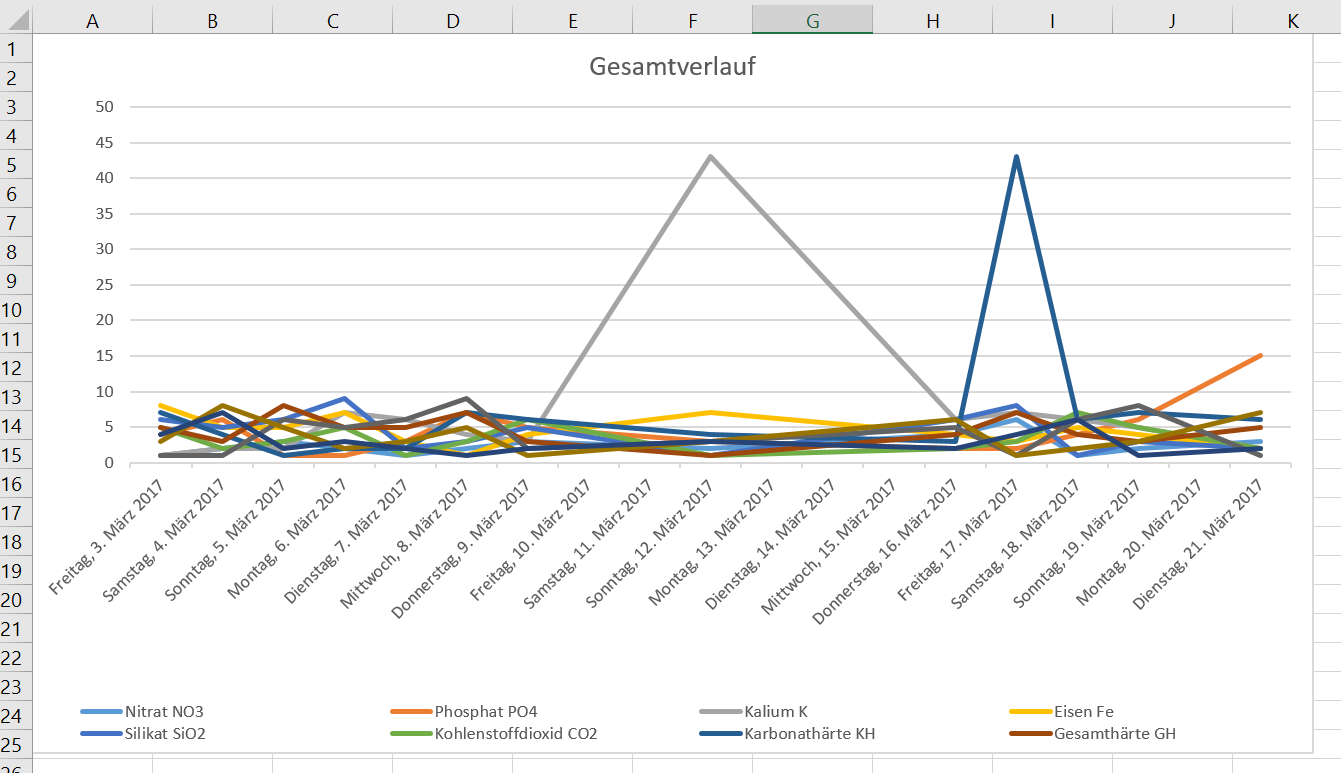The height and width of the screenshot is (773, 1341).
Task: Click the Karbonathärte KH legend entry
Action: pos(785,733)
